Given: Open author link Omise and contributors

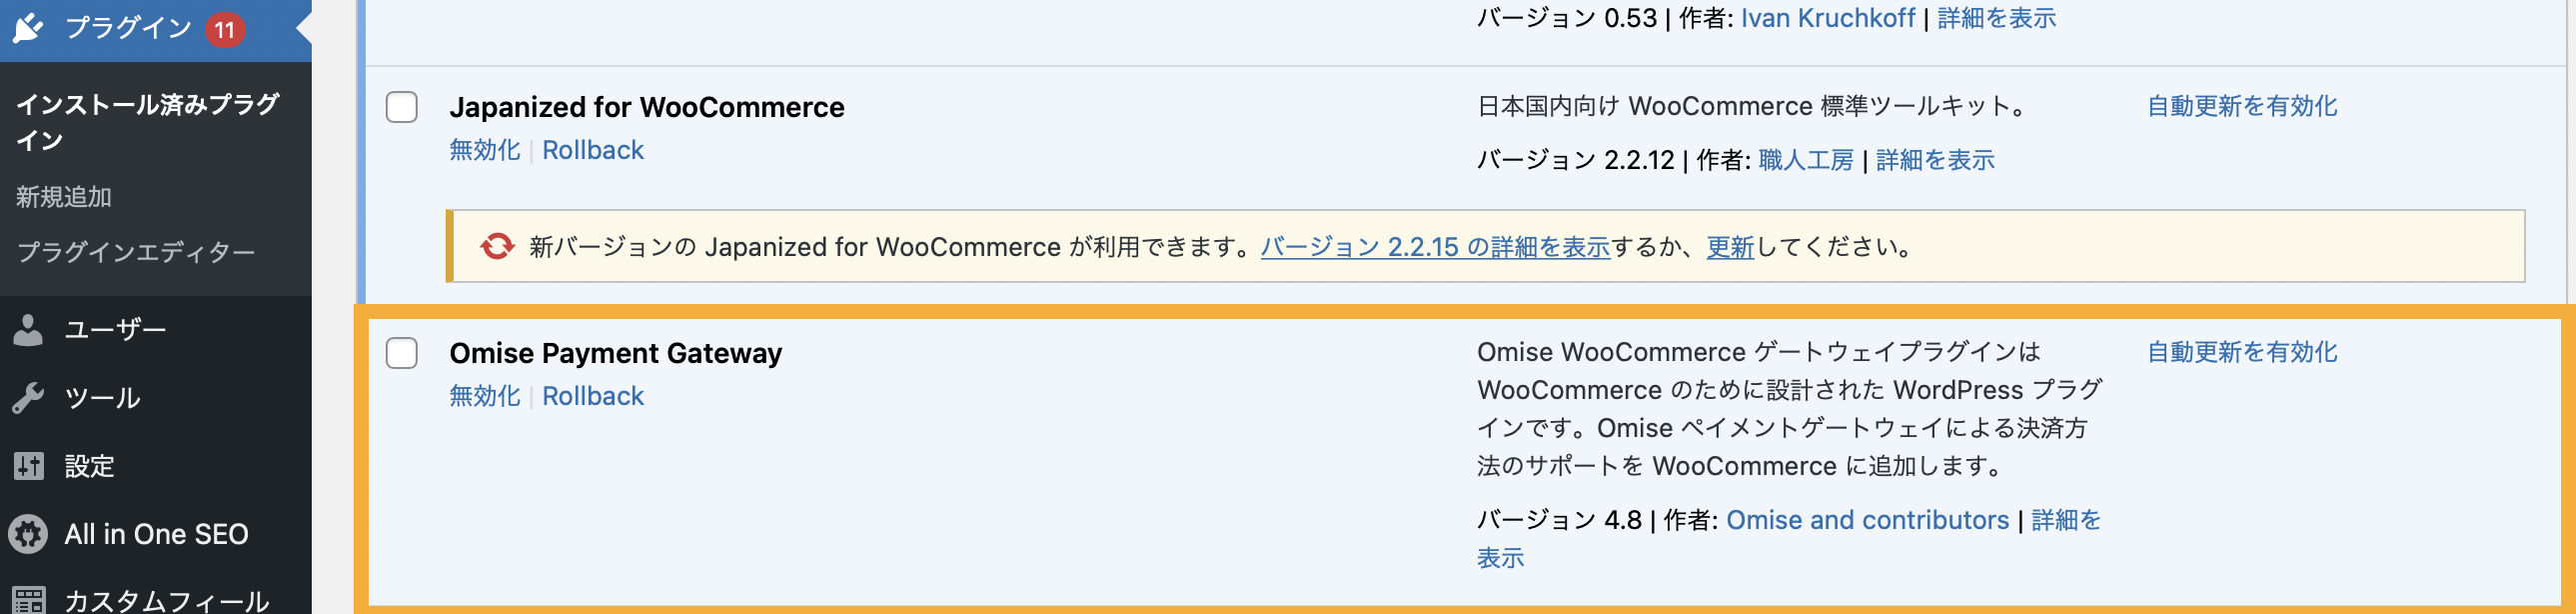Looking at the screenshot, I should (1867, 520).
